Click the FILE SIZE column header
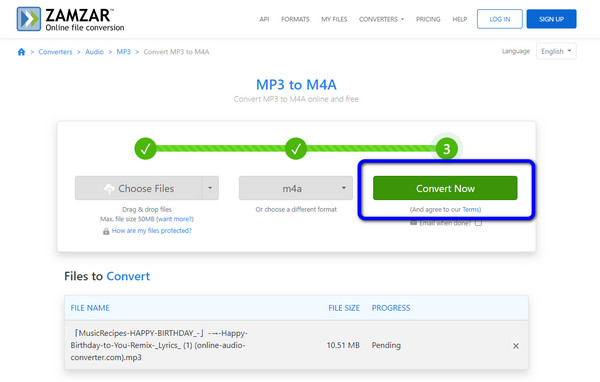Viewport: 600px width, 382px height. tap(344, 308)
